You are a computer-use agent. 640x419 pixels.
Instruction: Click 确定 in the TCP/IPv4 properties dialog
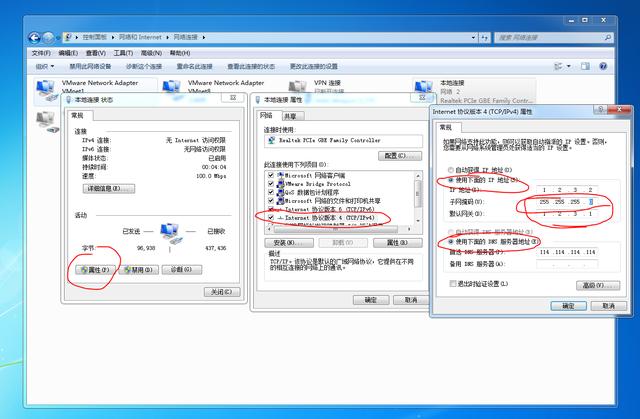(569, 306)
